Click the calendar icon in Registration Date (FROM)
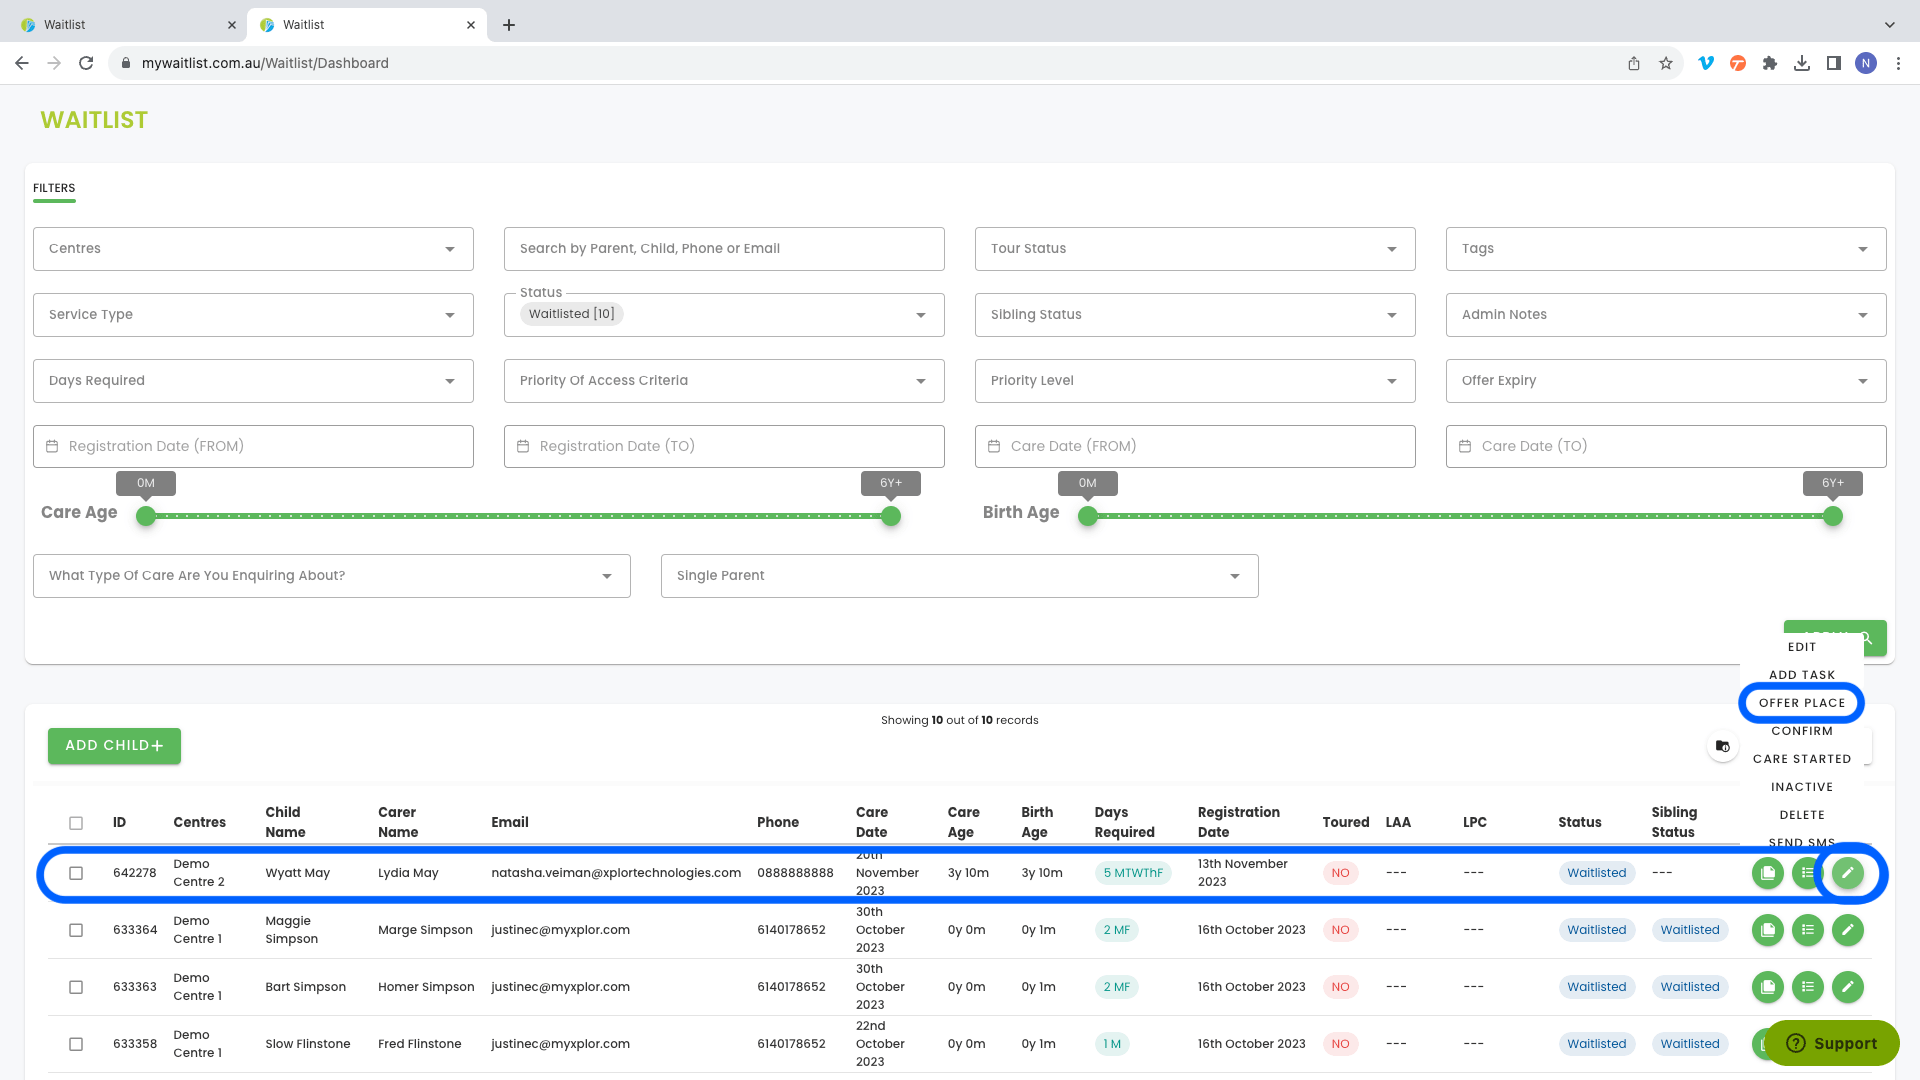The height and width of the screenshot is (1080, 1920). coord(52,447)
